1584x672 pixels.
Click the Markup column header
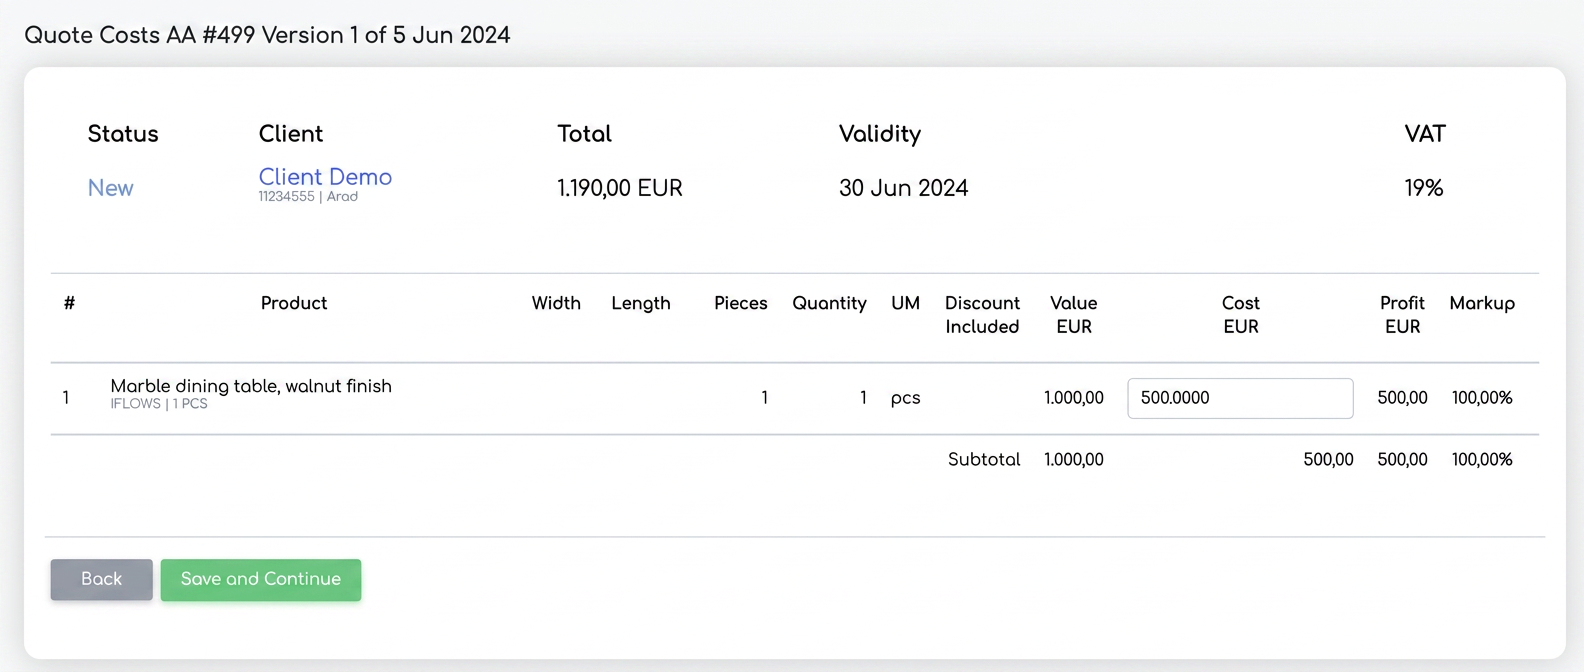[x=1482, y=303]
